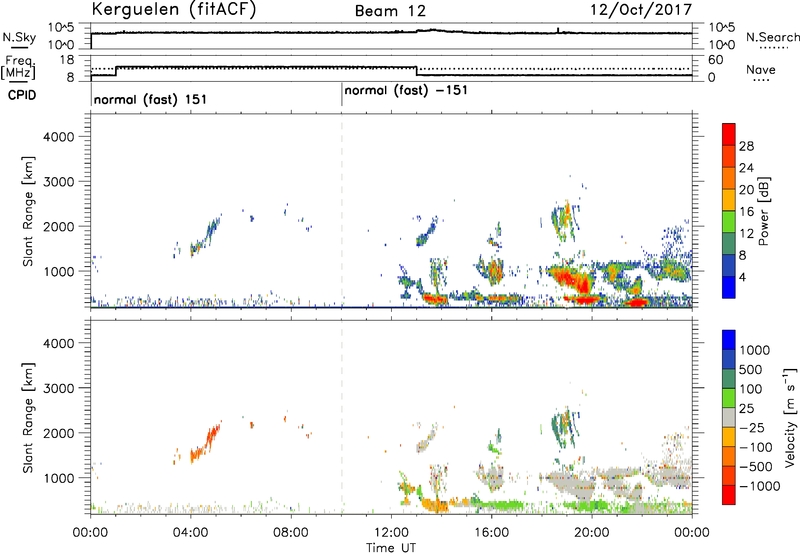Click the 'N.Sky' legend label
Screen dimensions: 800x554
[x=19, y=37]
